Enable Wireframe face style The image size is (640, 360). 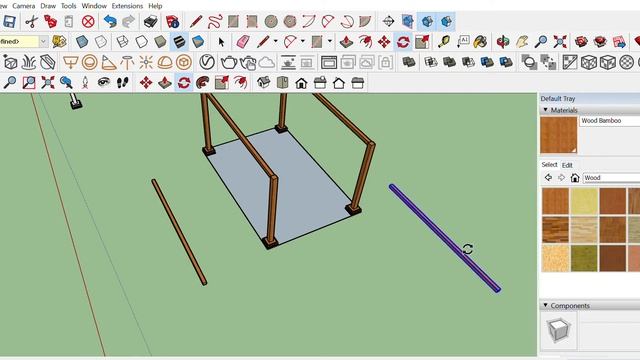pos(122,42)
